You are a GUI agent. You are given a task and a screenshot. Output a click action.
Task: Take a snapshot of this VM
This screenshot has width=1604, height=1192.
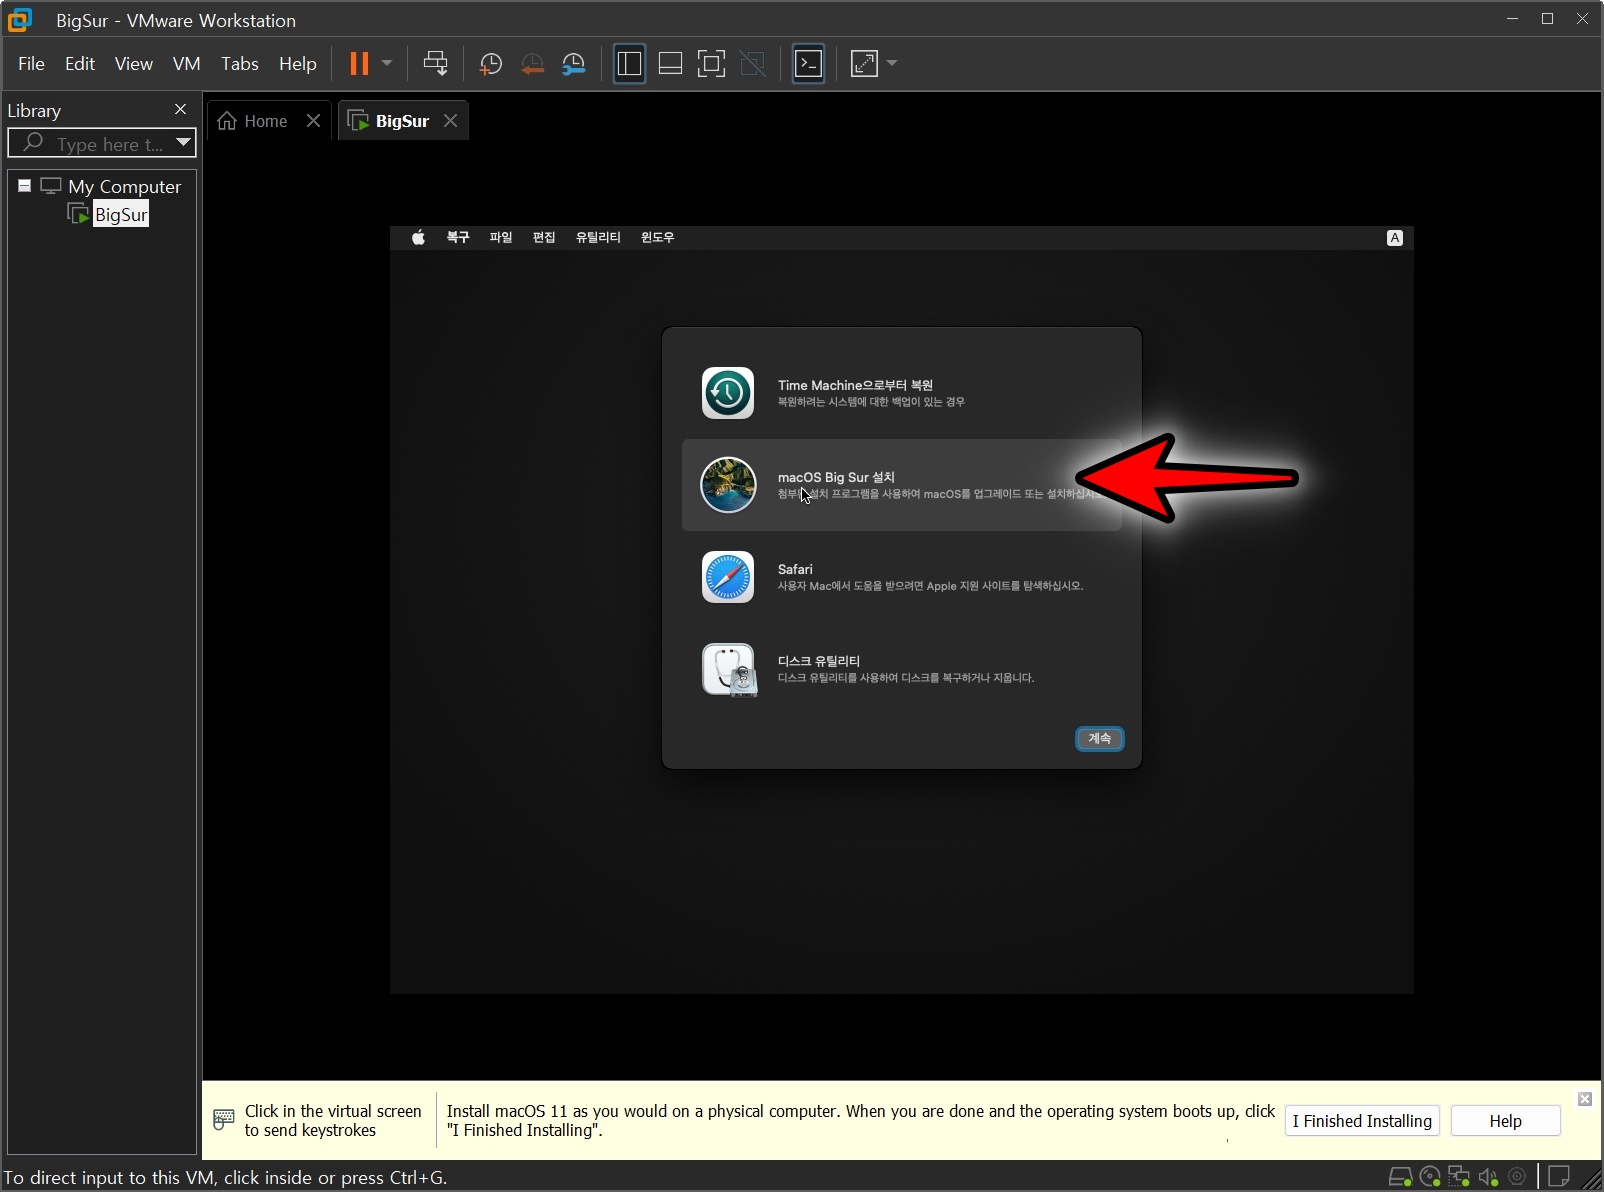pyautogui.click(x=490, y=64)
